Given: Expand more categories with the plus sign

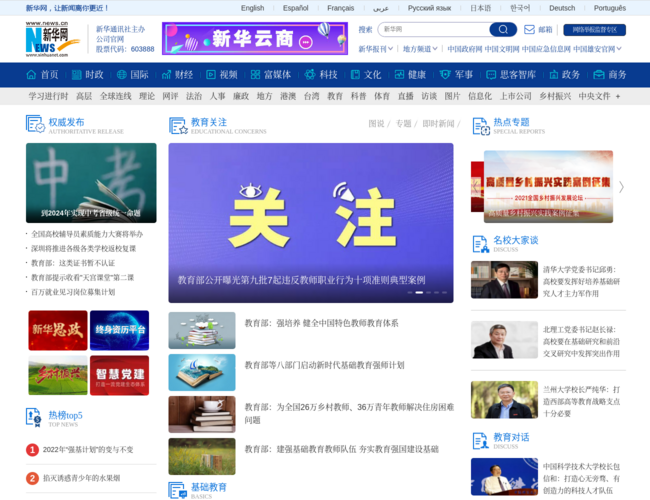Looking at the screenshot, I should point(617,97).
